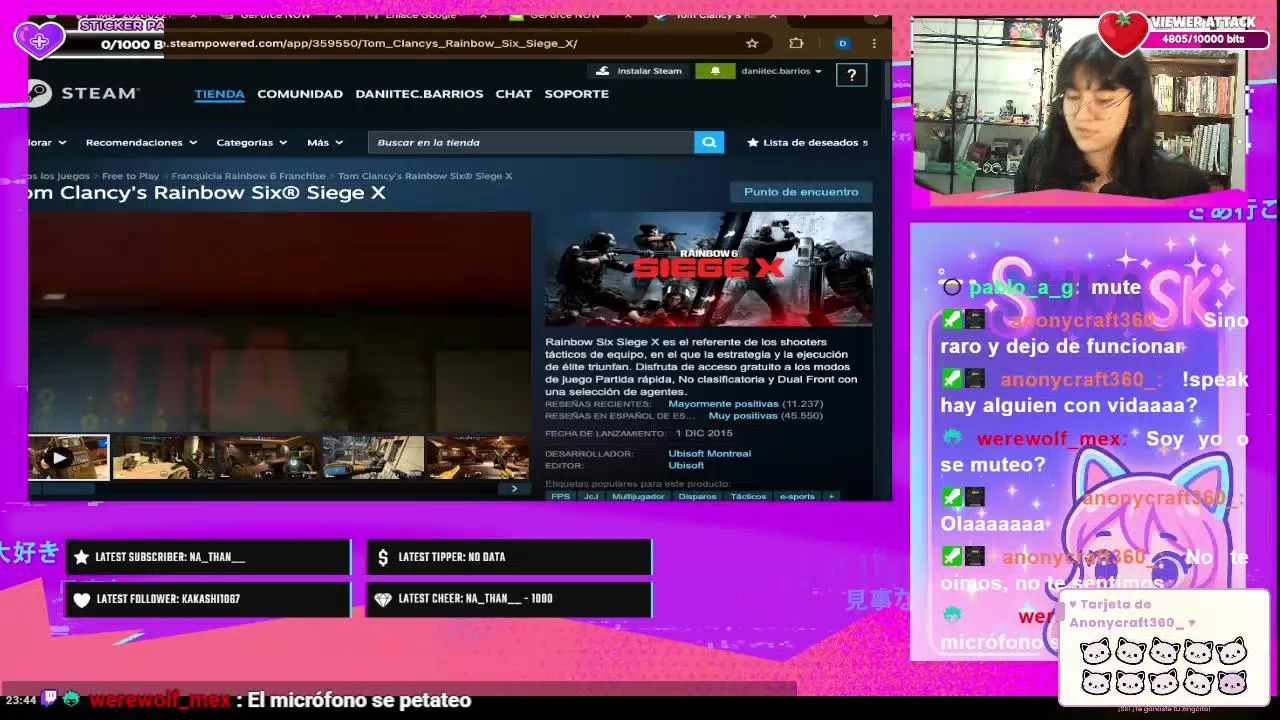This screenshot has height=720, width=1280.
Task: Select the JcJ tag
Action: tap(591, 496)
